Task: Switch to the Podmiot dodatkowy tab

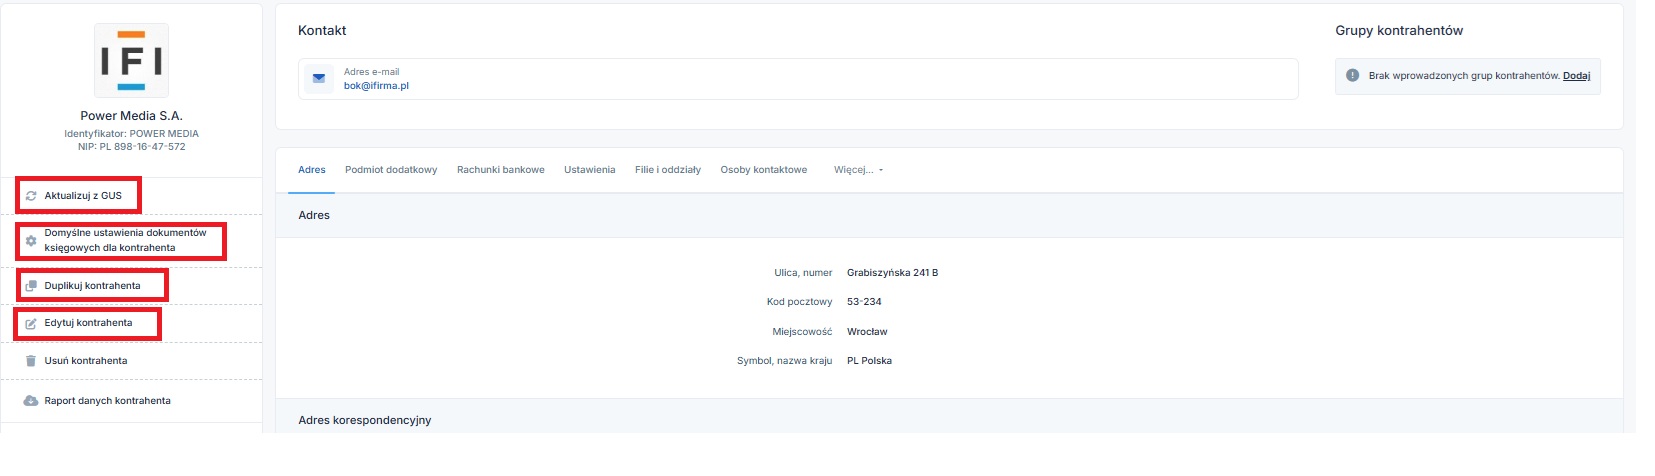Action: click(391, 170)
